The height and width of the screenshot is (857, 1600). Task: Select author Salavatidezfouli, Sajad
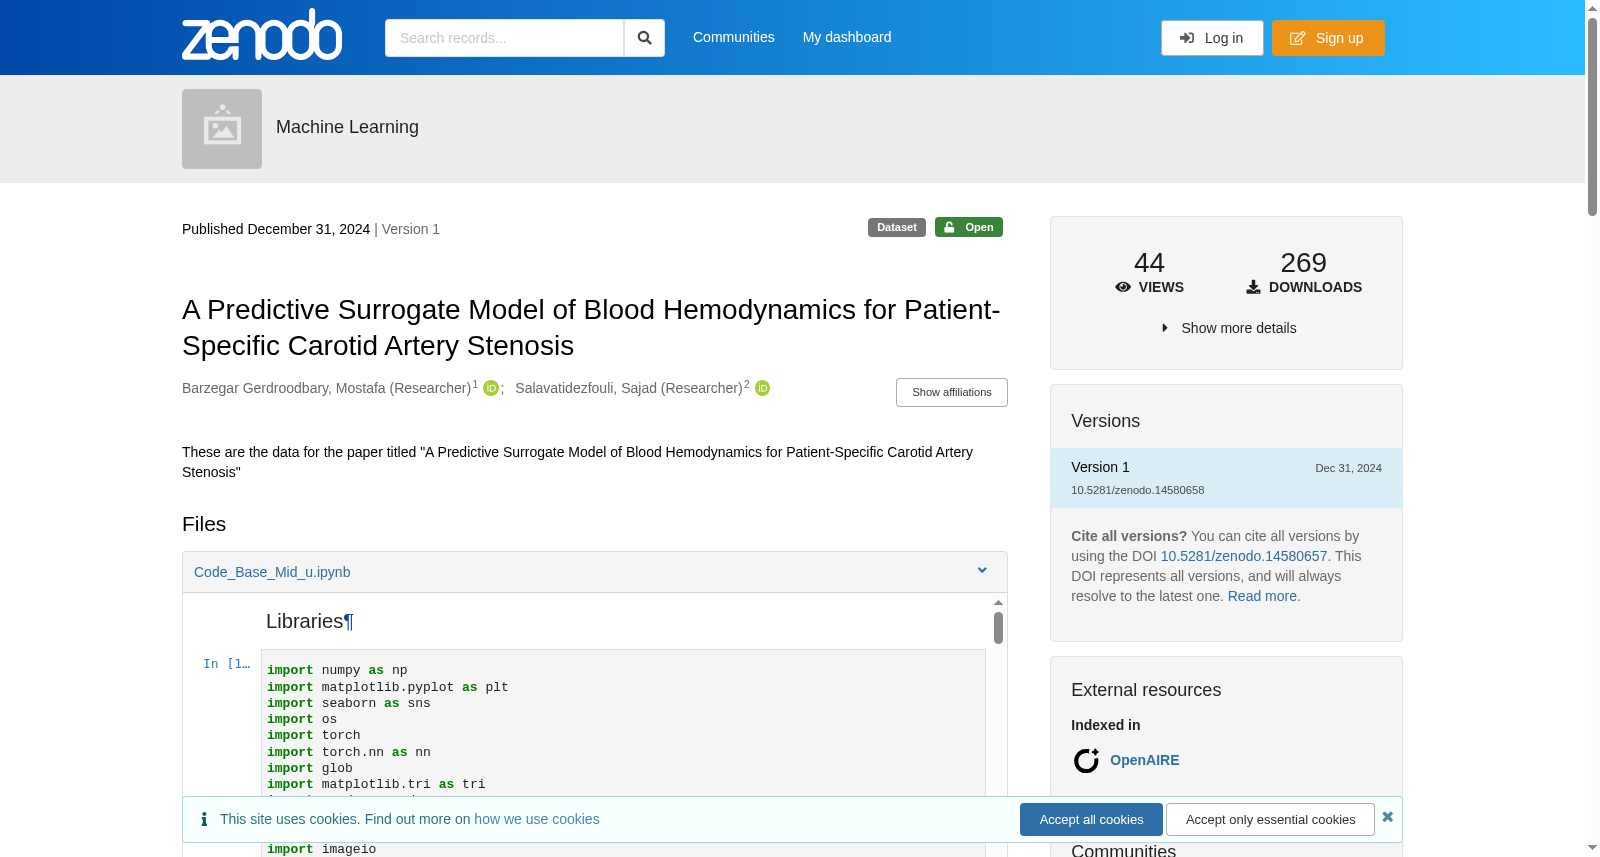(629, 388)
